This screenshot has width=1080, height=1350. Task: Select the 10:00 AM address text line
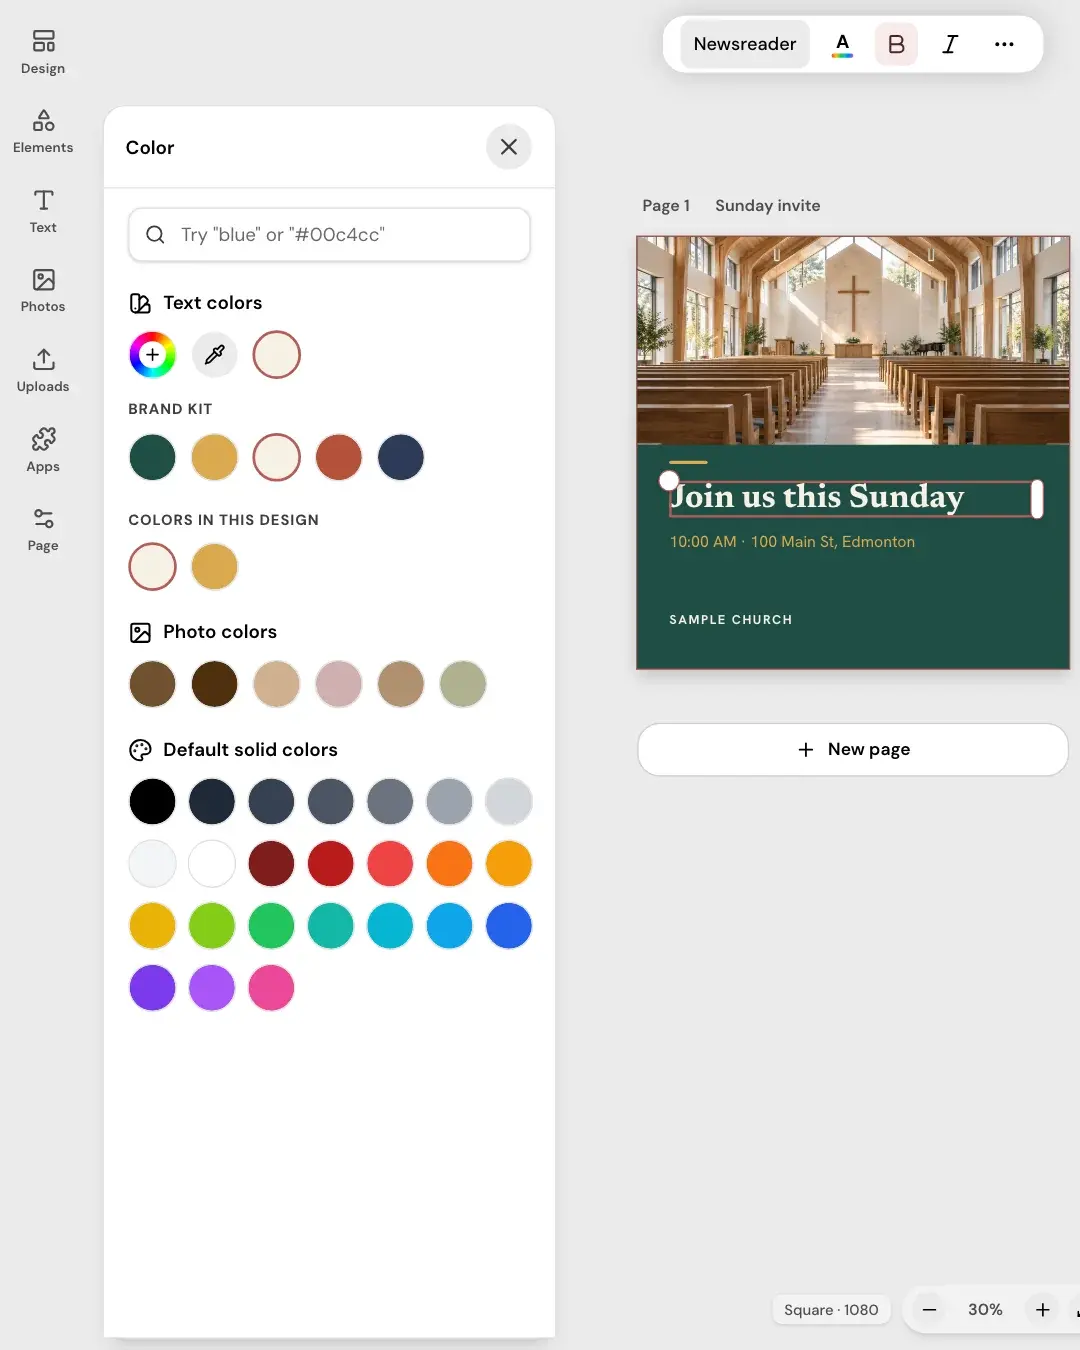(792, 542)
